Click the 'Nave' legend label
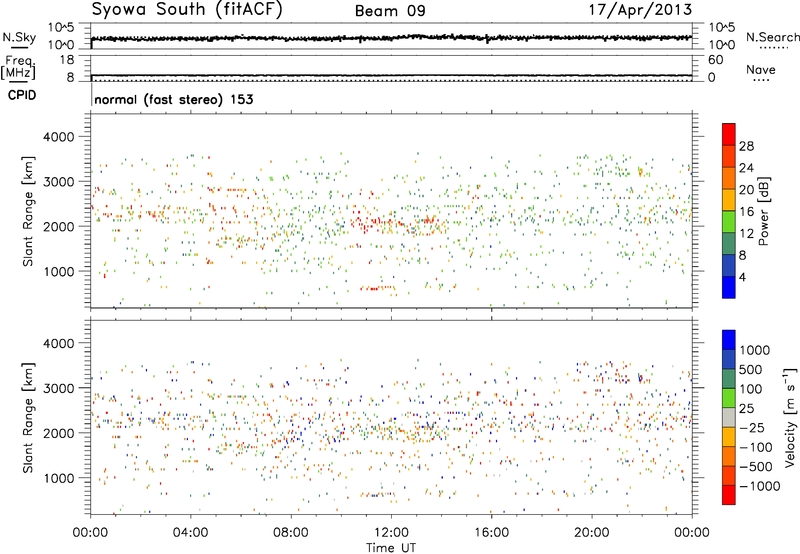Image resolution: width=800 pixels, height=554 pixels. coord(761,69)
